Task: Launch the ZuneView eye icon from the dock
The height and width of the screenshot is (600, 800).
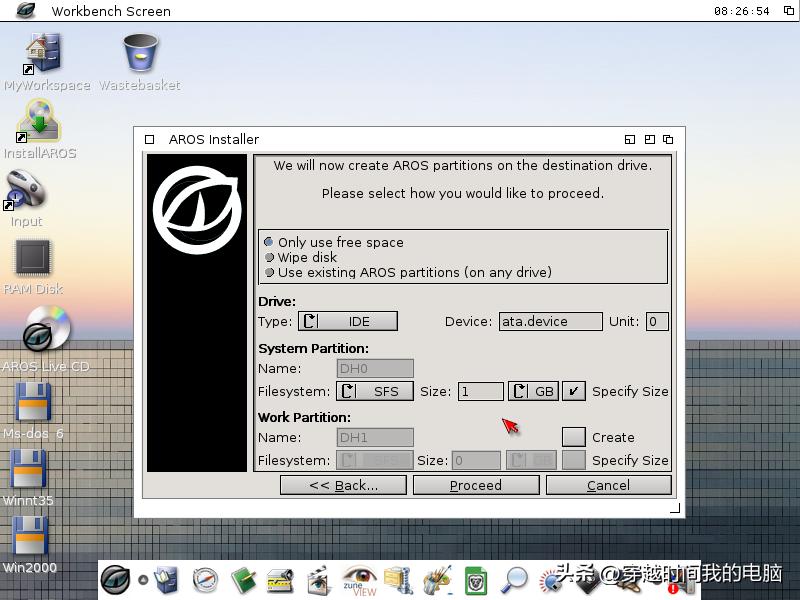Action: [x=361, y=581]
